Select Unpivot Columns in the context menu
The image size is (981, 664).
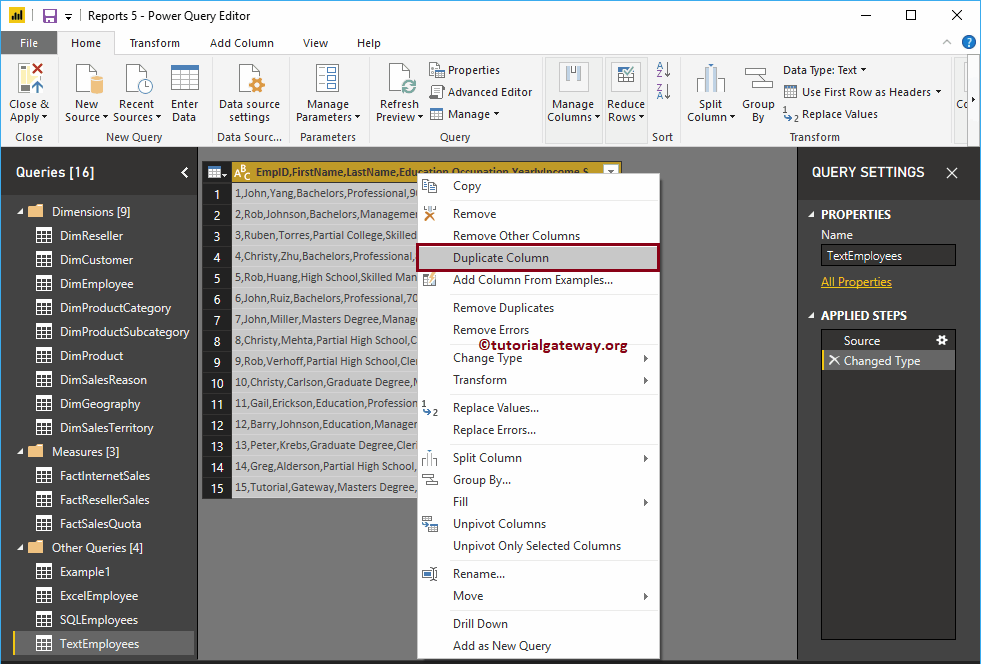pyautogui.click(x=499, y=524)
